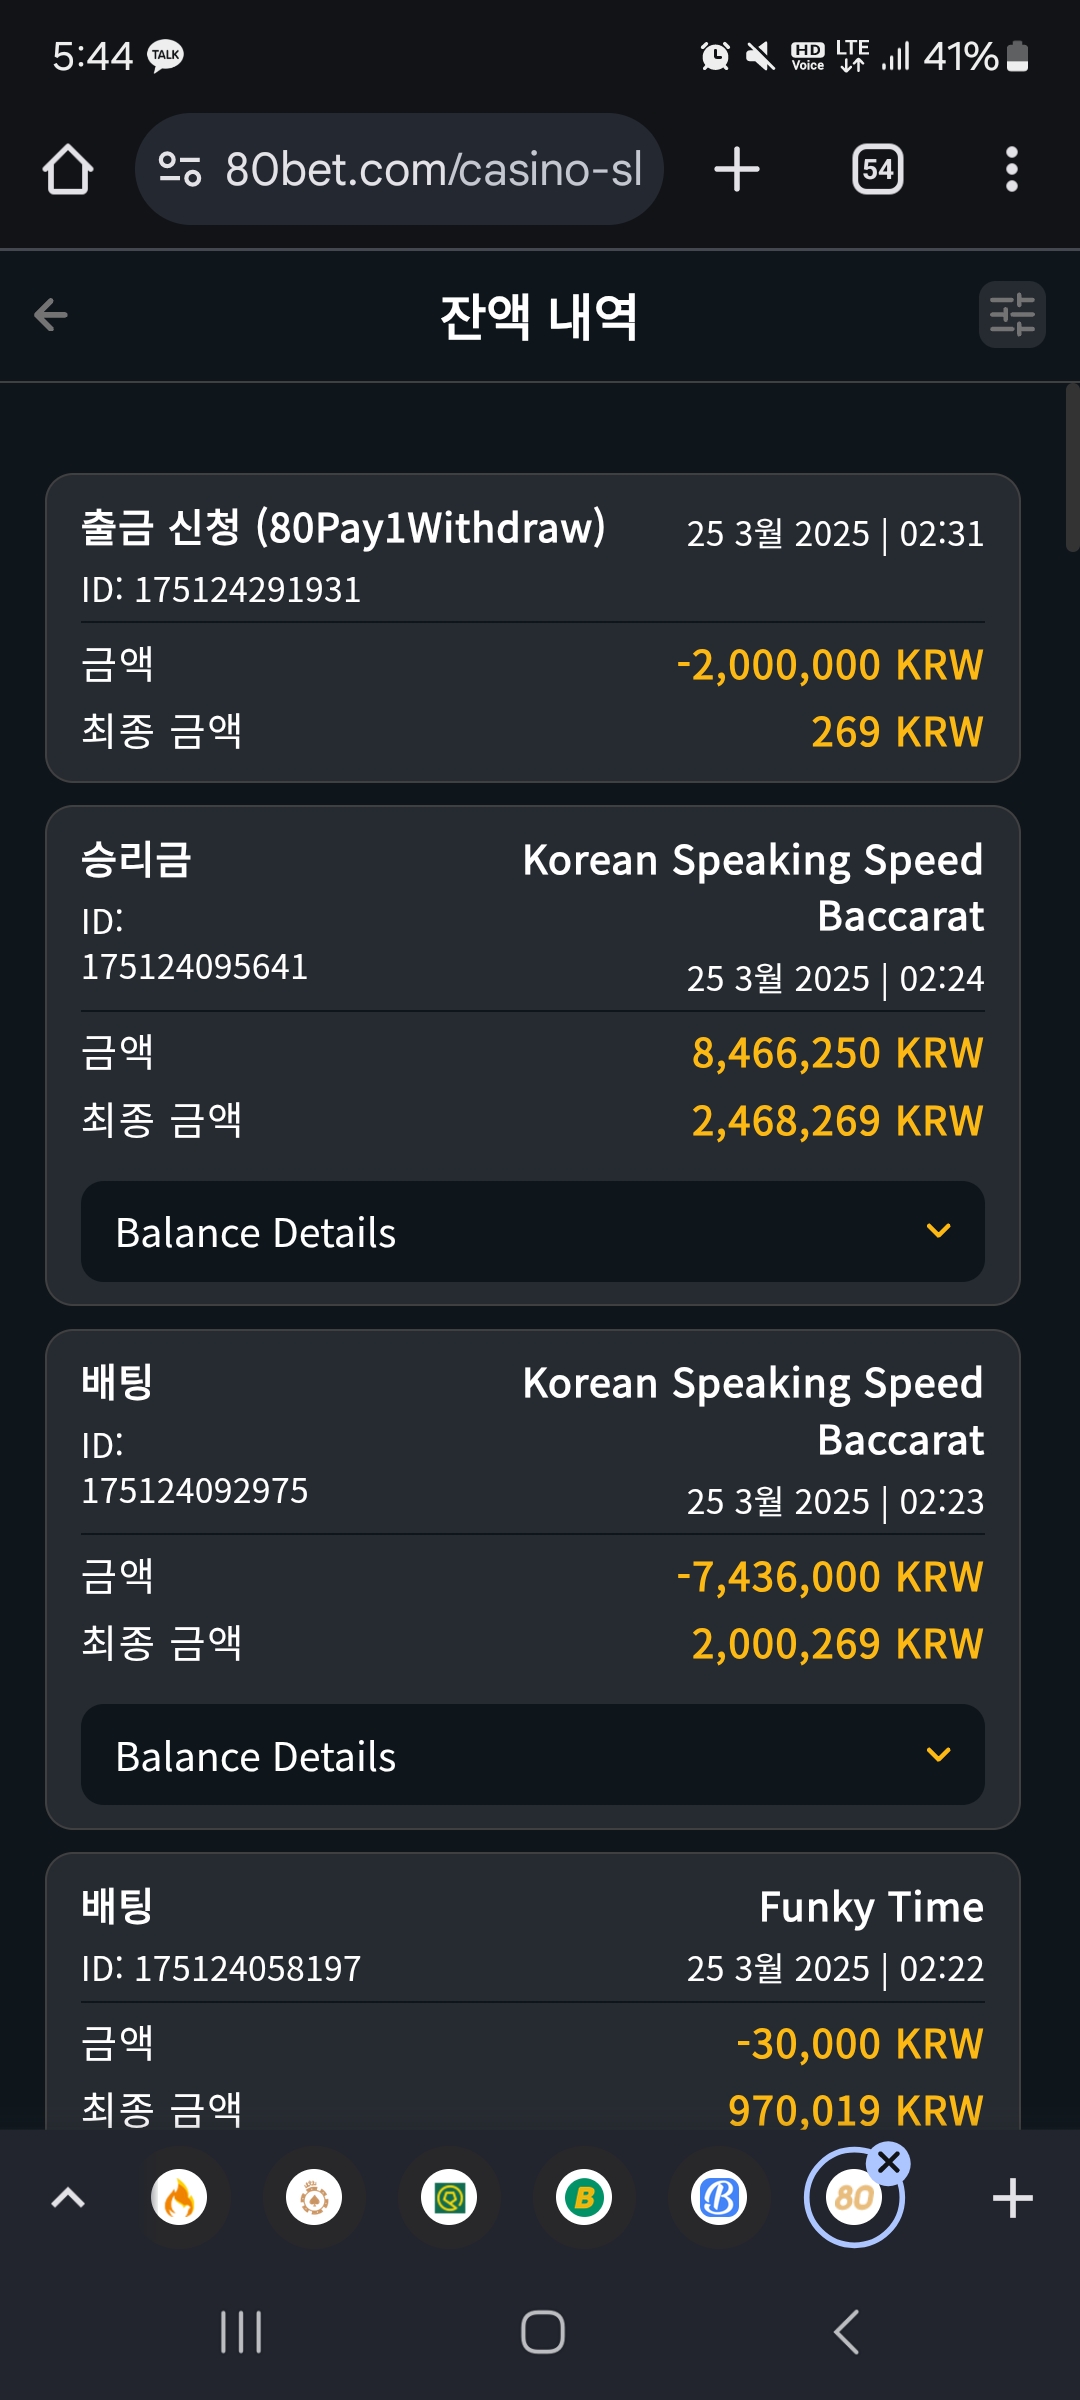Open the 출금 신청 withdrawal transaction card

point(533,628)
